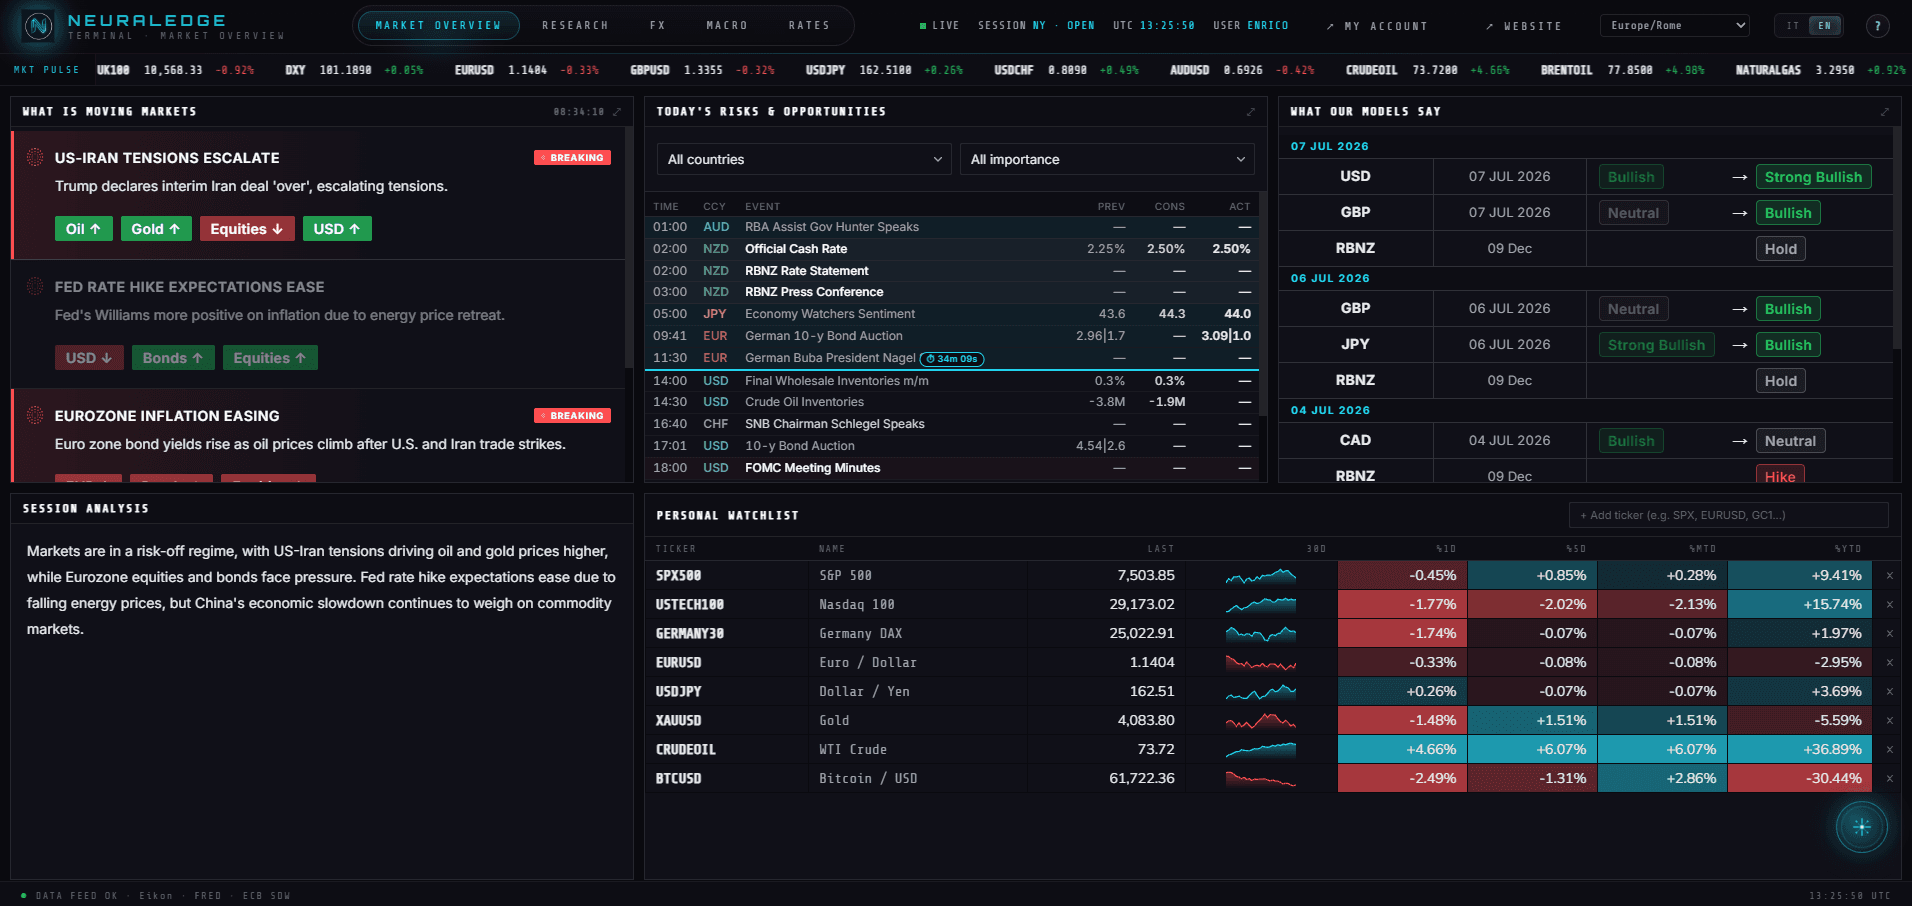Switch to the Macro tab
The image size is (1912, 906).
coord(727,26)
